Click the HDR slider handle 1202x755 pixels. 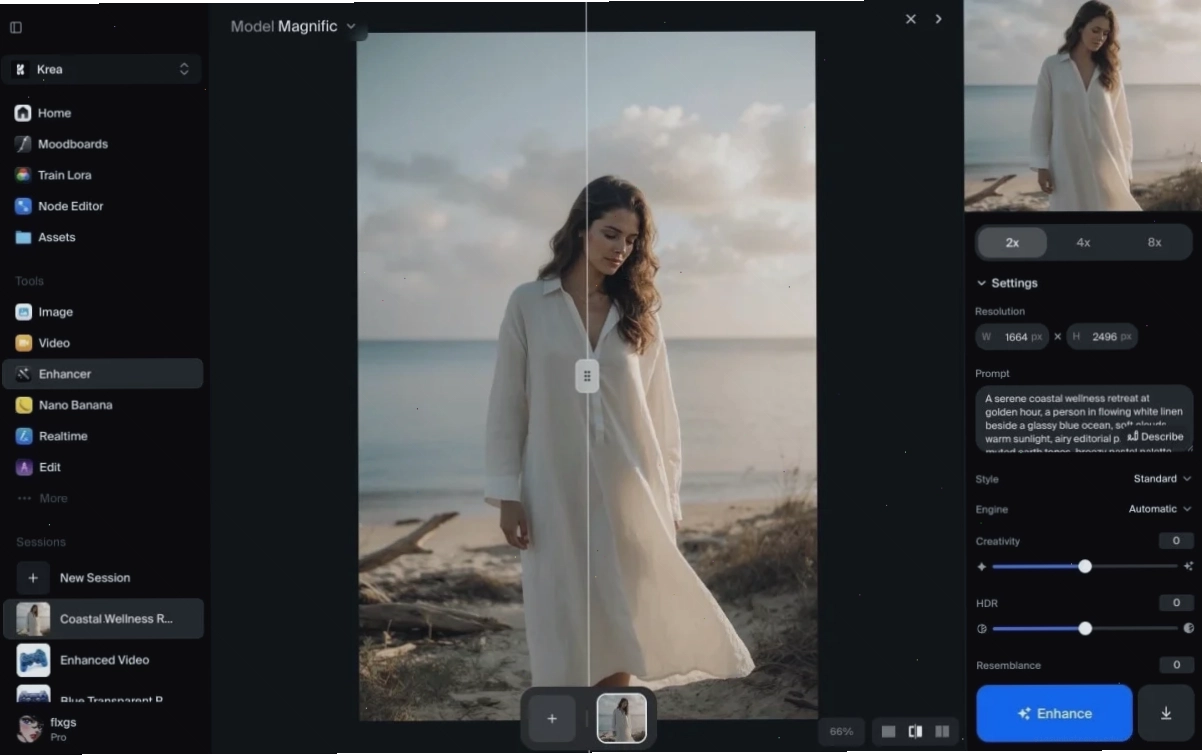[x=1085, y=628]
